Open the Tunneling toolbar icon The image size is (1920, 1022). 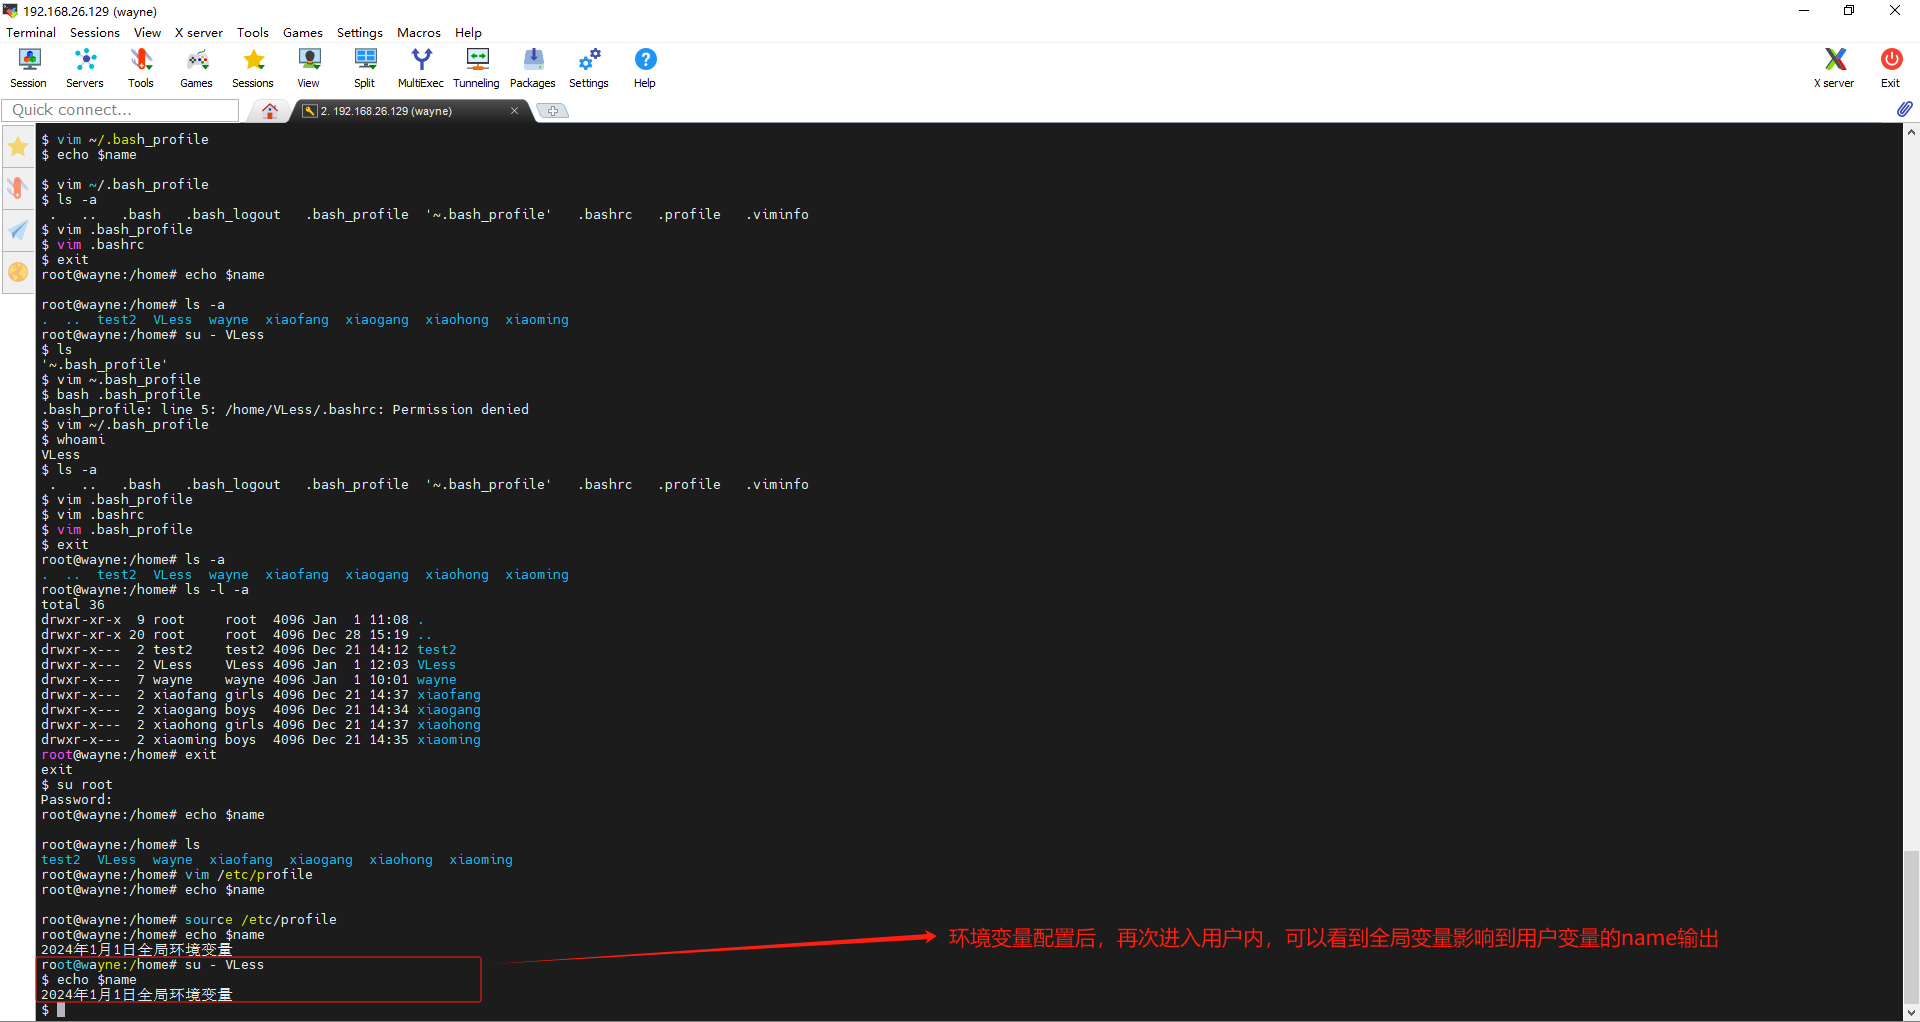tap(477, 68)
